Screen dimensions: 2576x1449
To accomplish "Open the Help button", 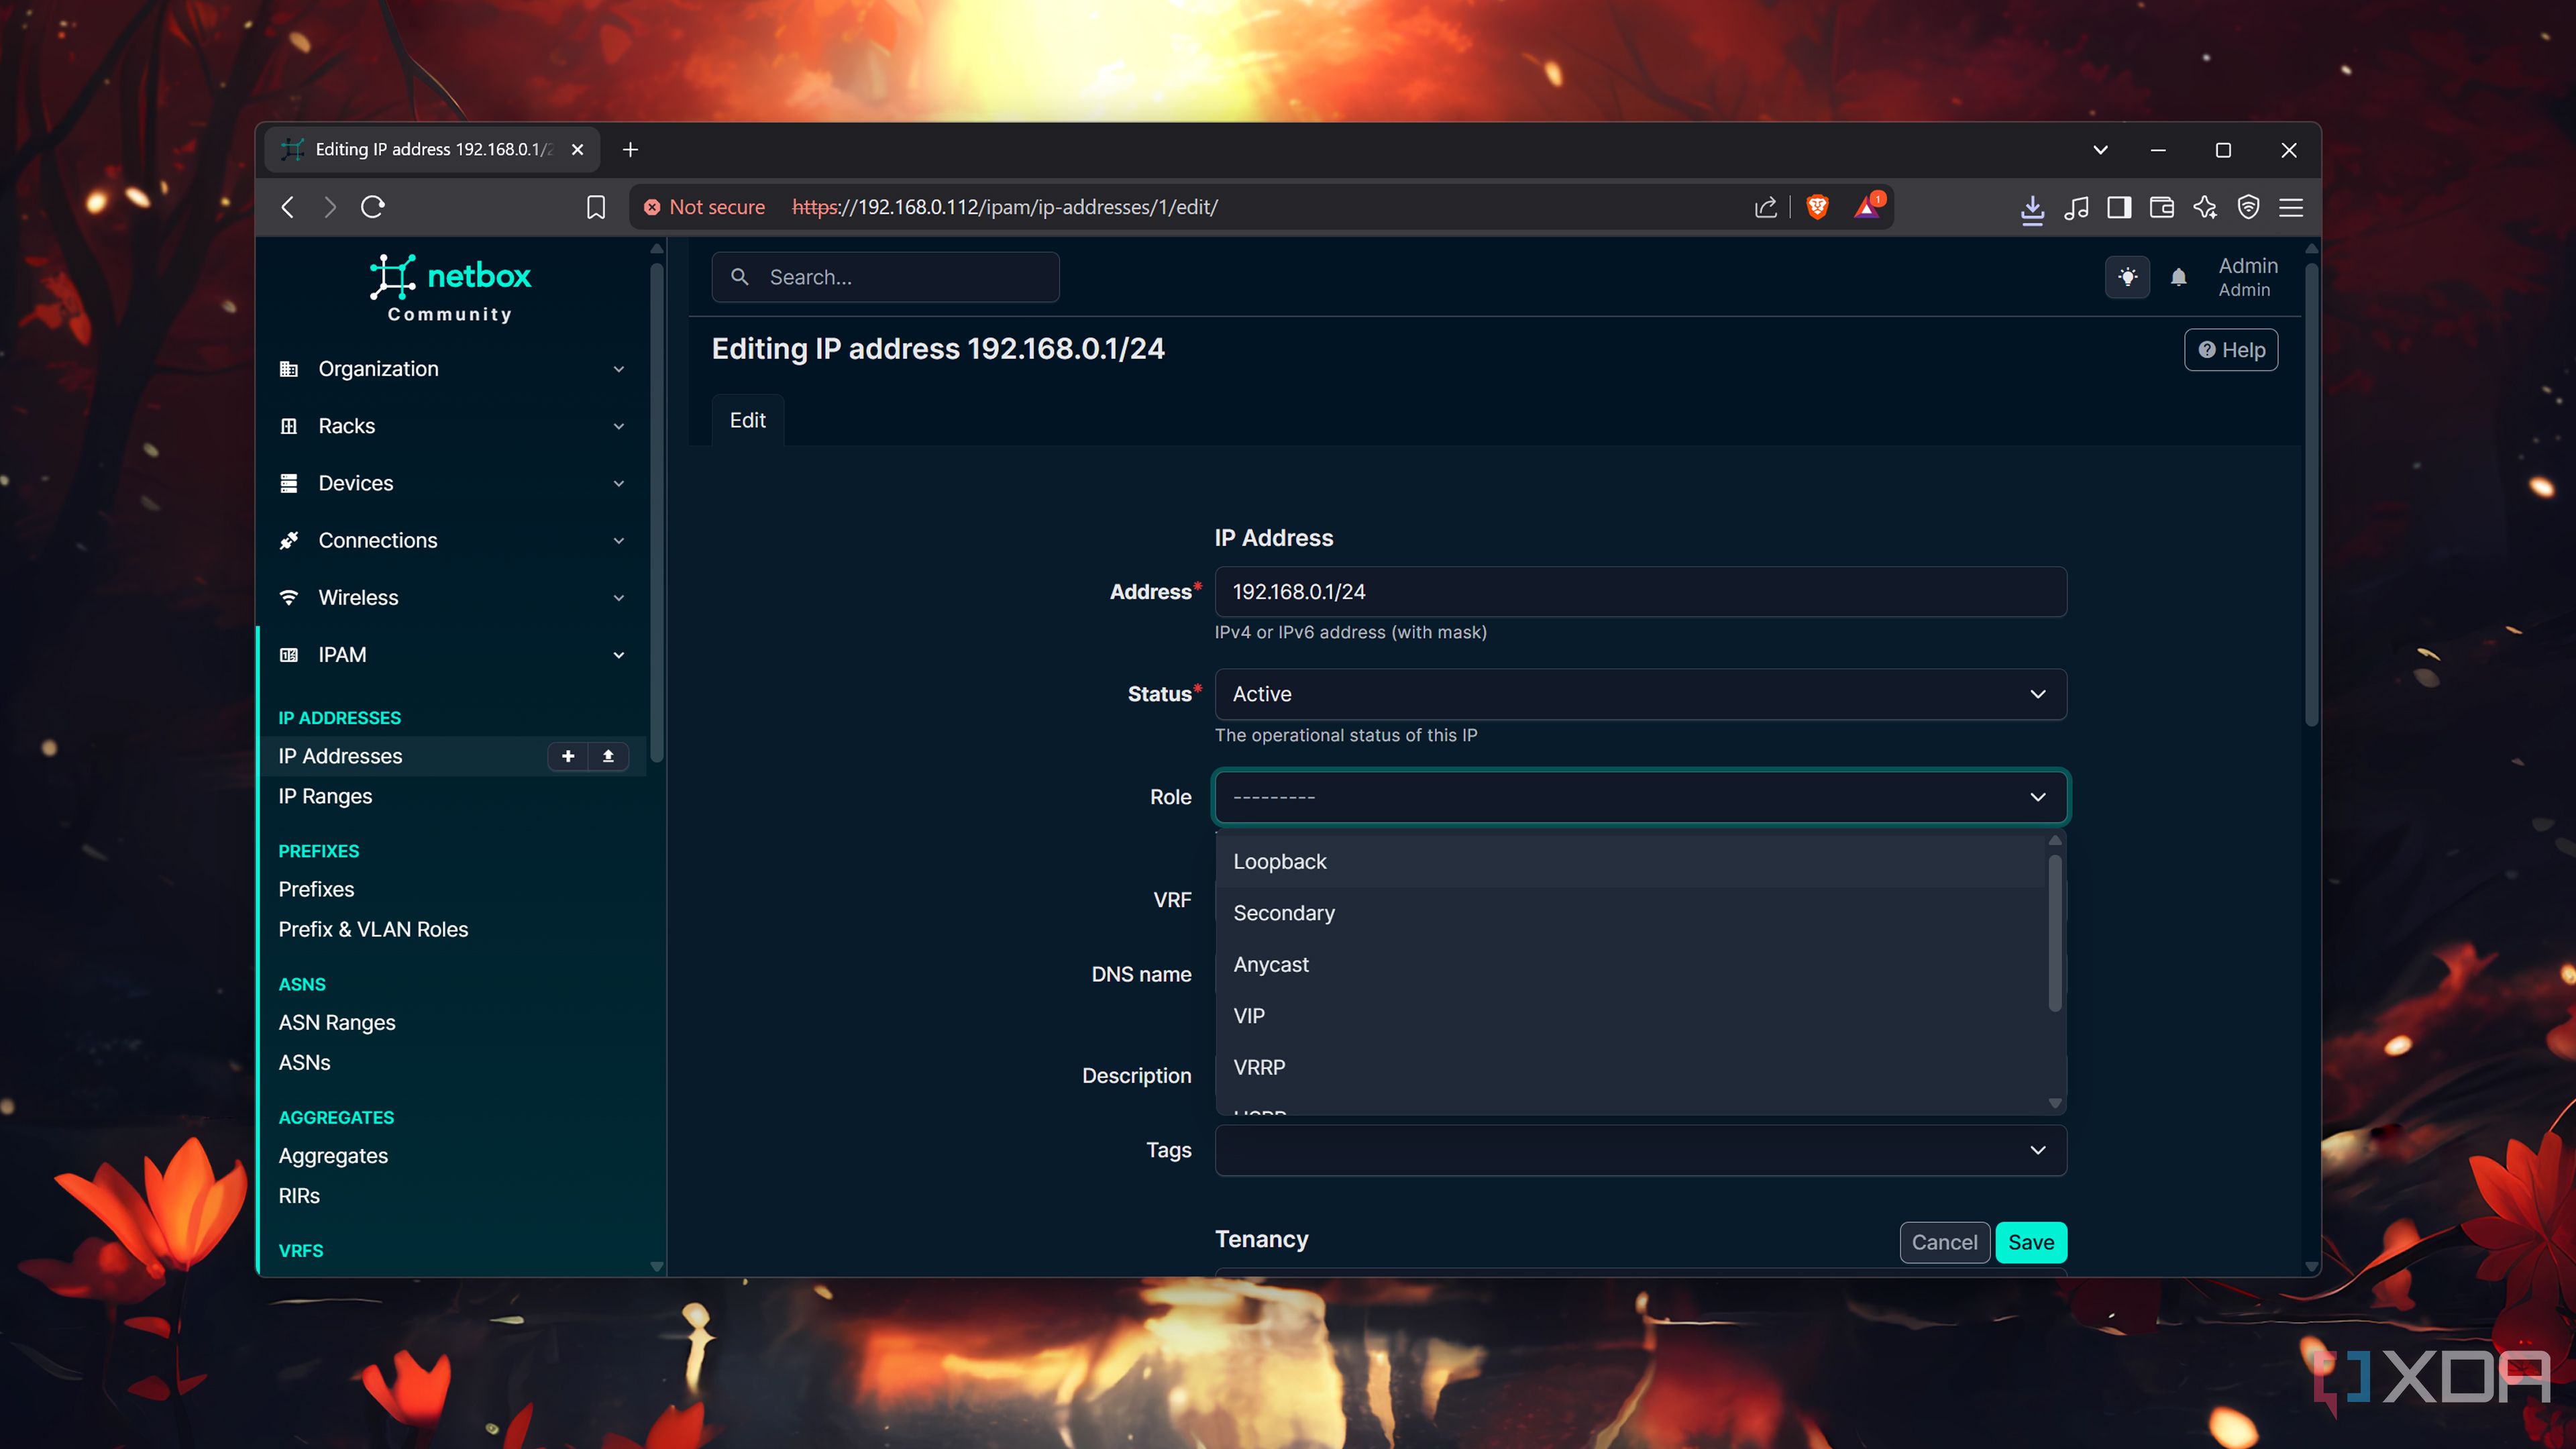I will click(2231, 350).
